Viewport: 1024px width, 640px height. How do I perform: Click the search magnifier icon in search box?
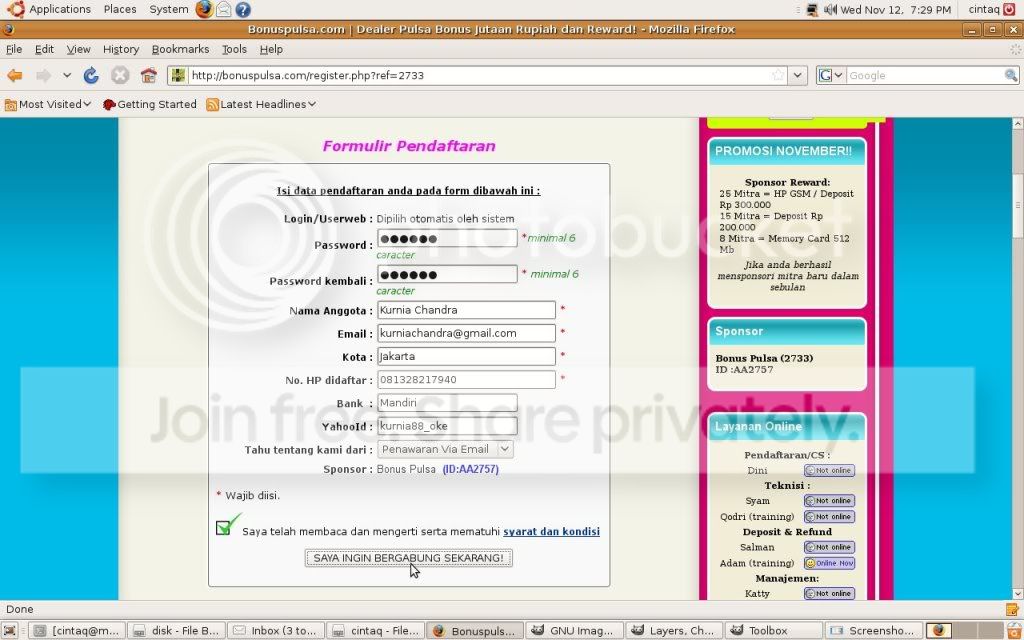click(1011, 75)
